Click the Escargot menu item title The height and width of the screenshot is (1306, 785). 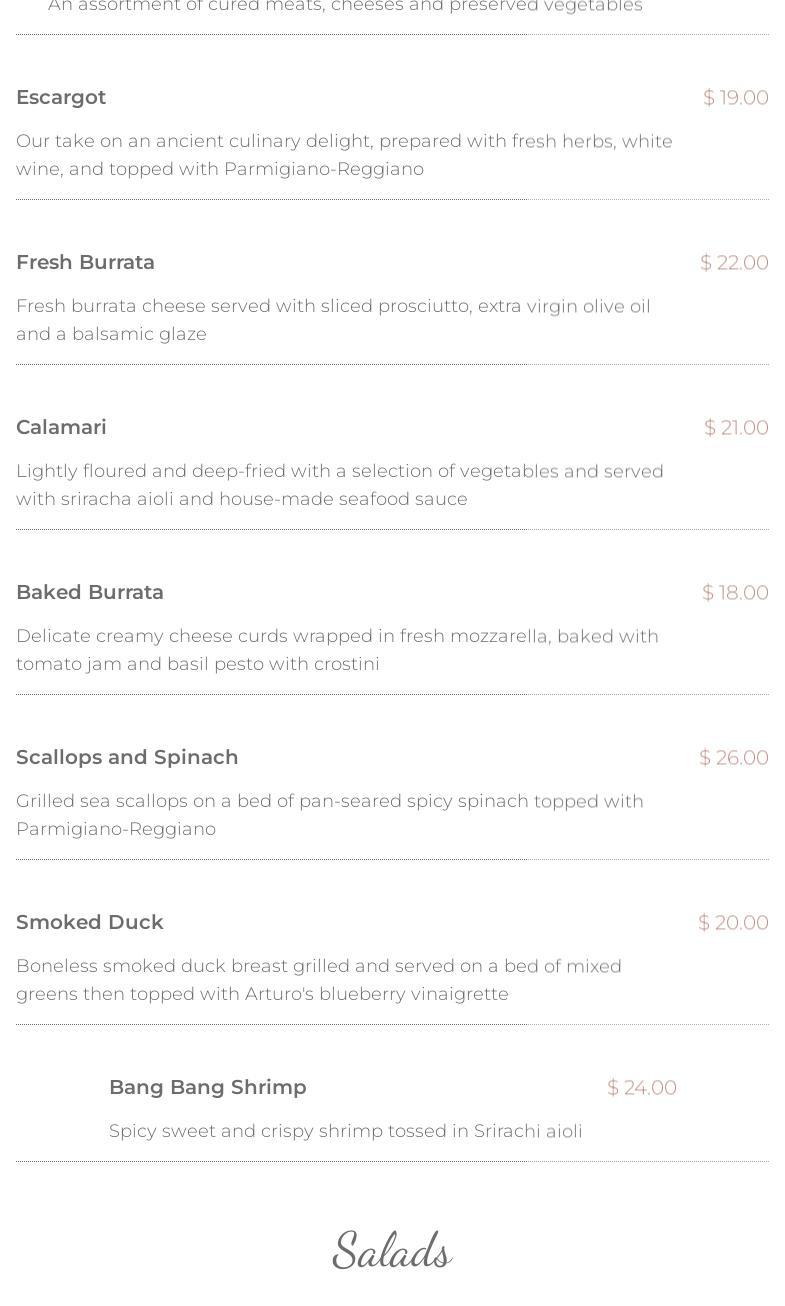(61, 97)
